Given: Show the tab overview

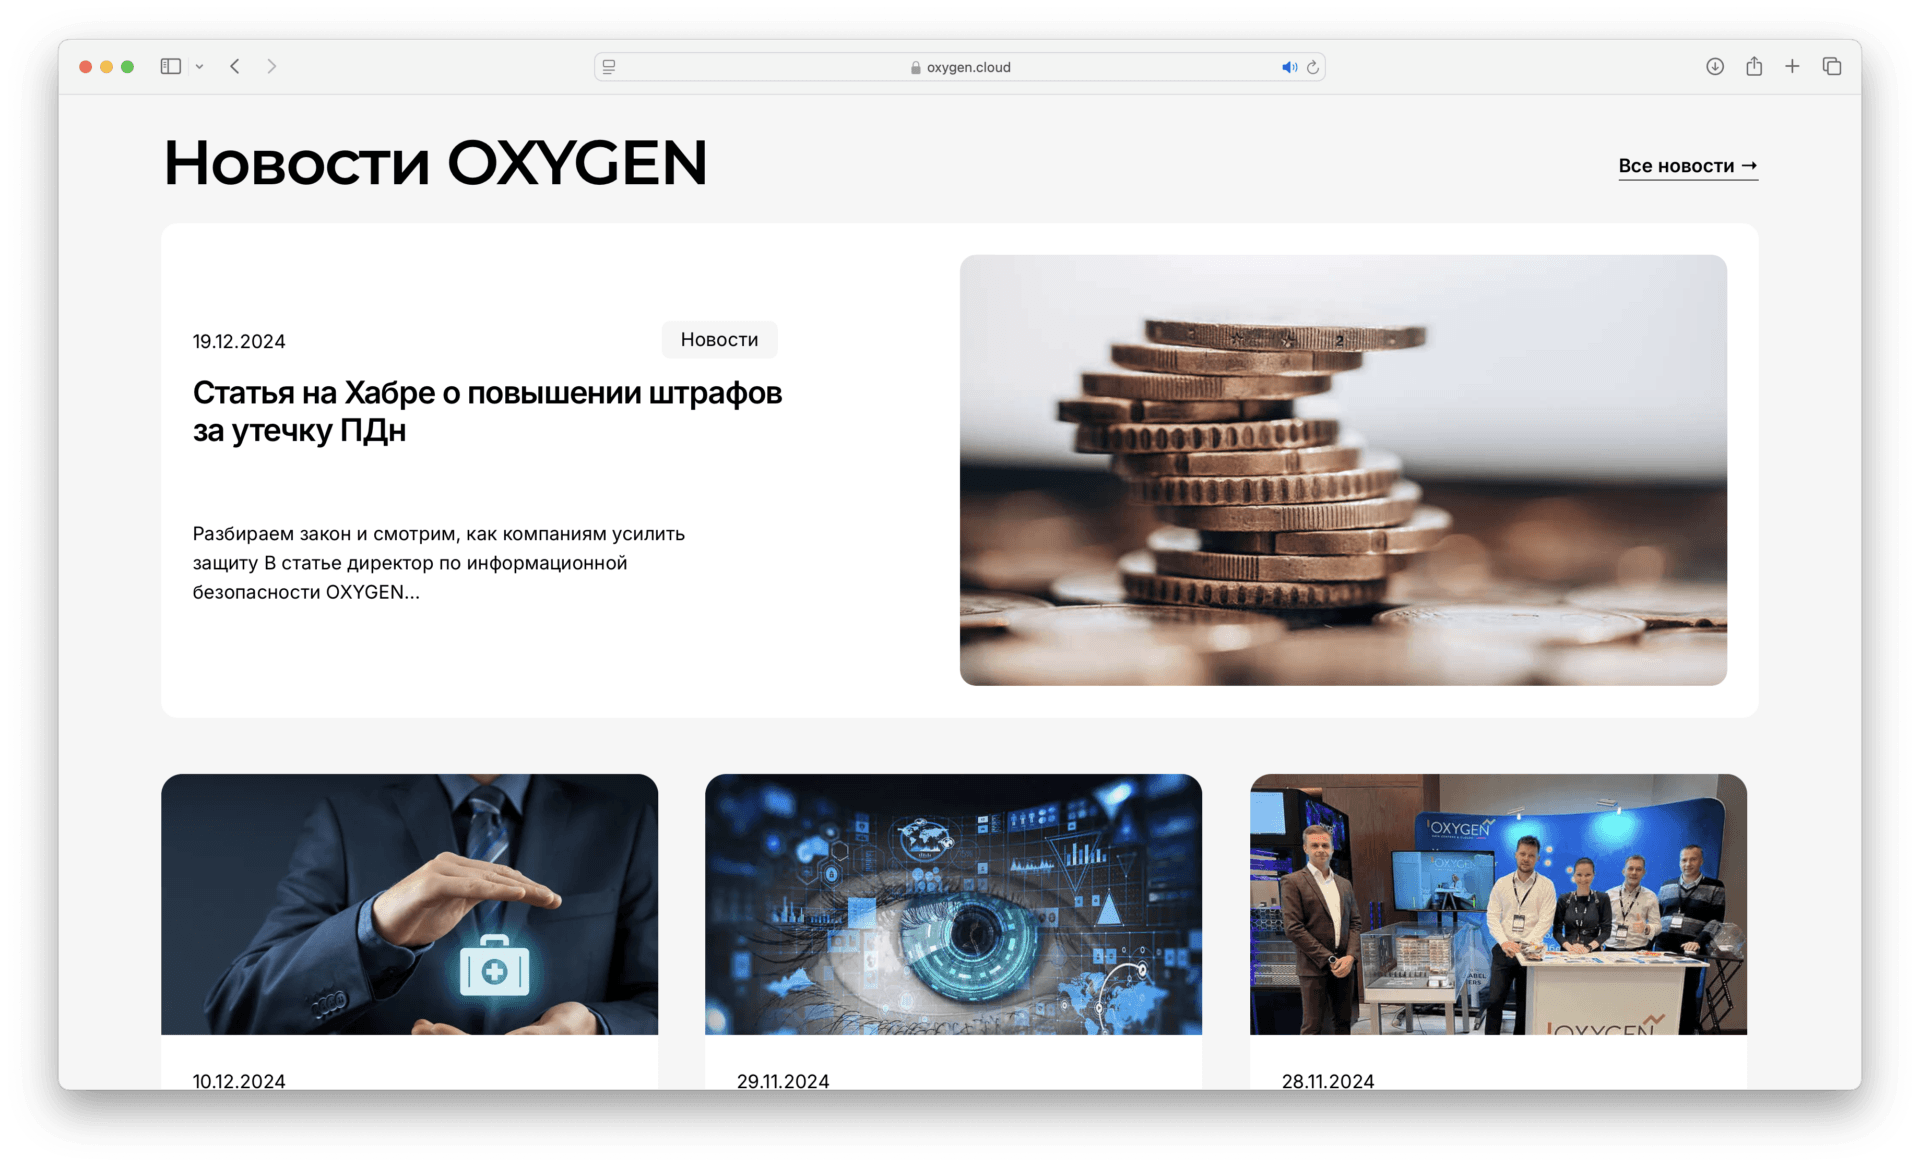Looking at the screenshot, I should point(1832,67).
